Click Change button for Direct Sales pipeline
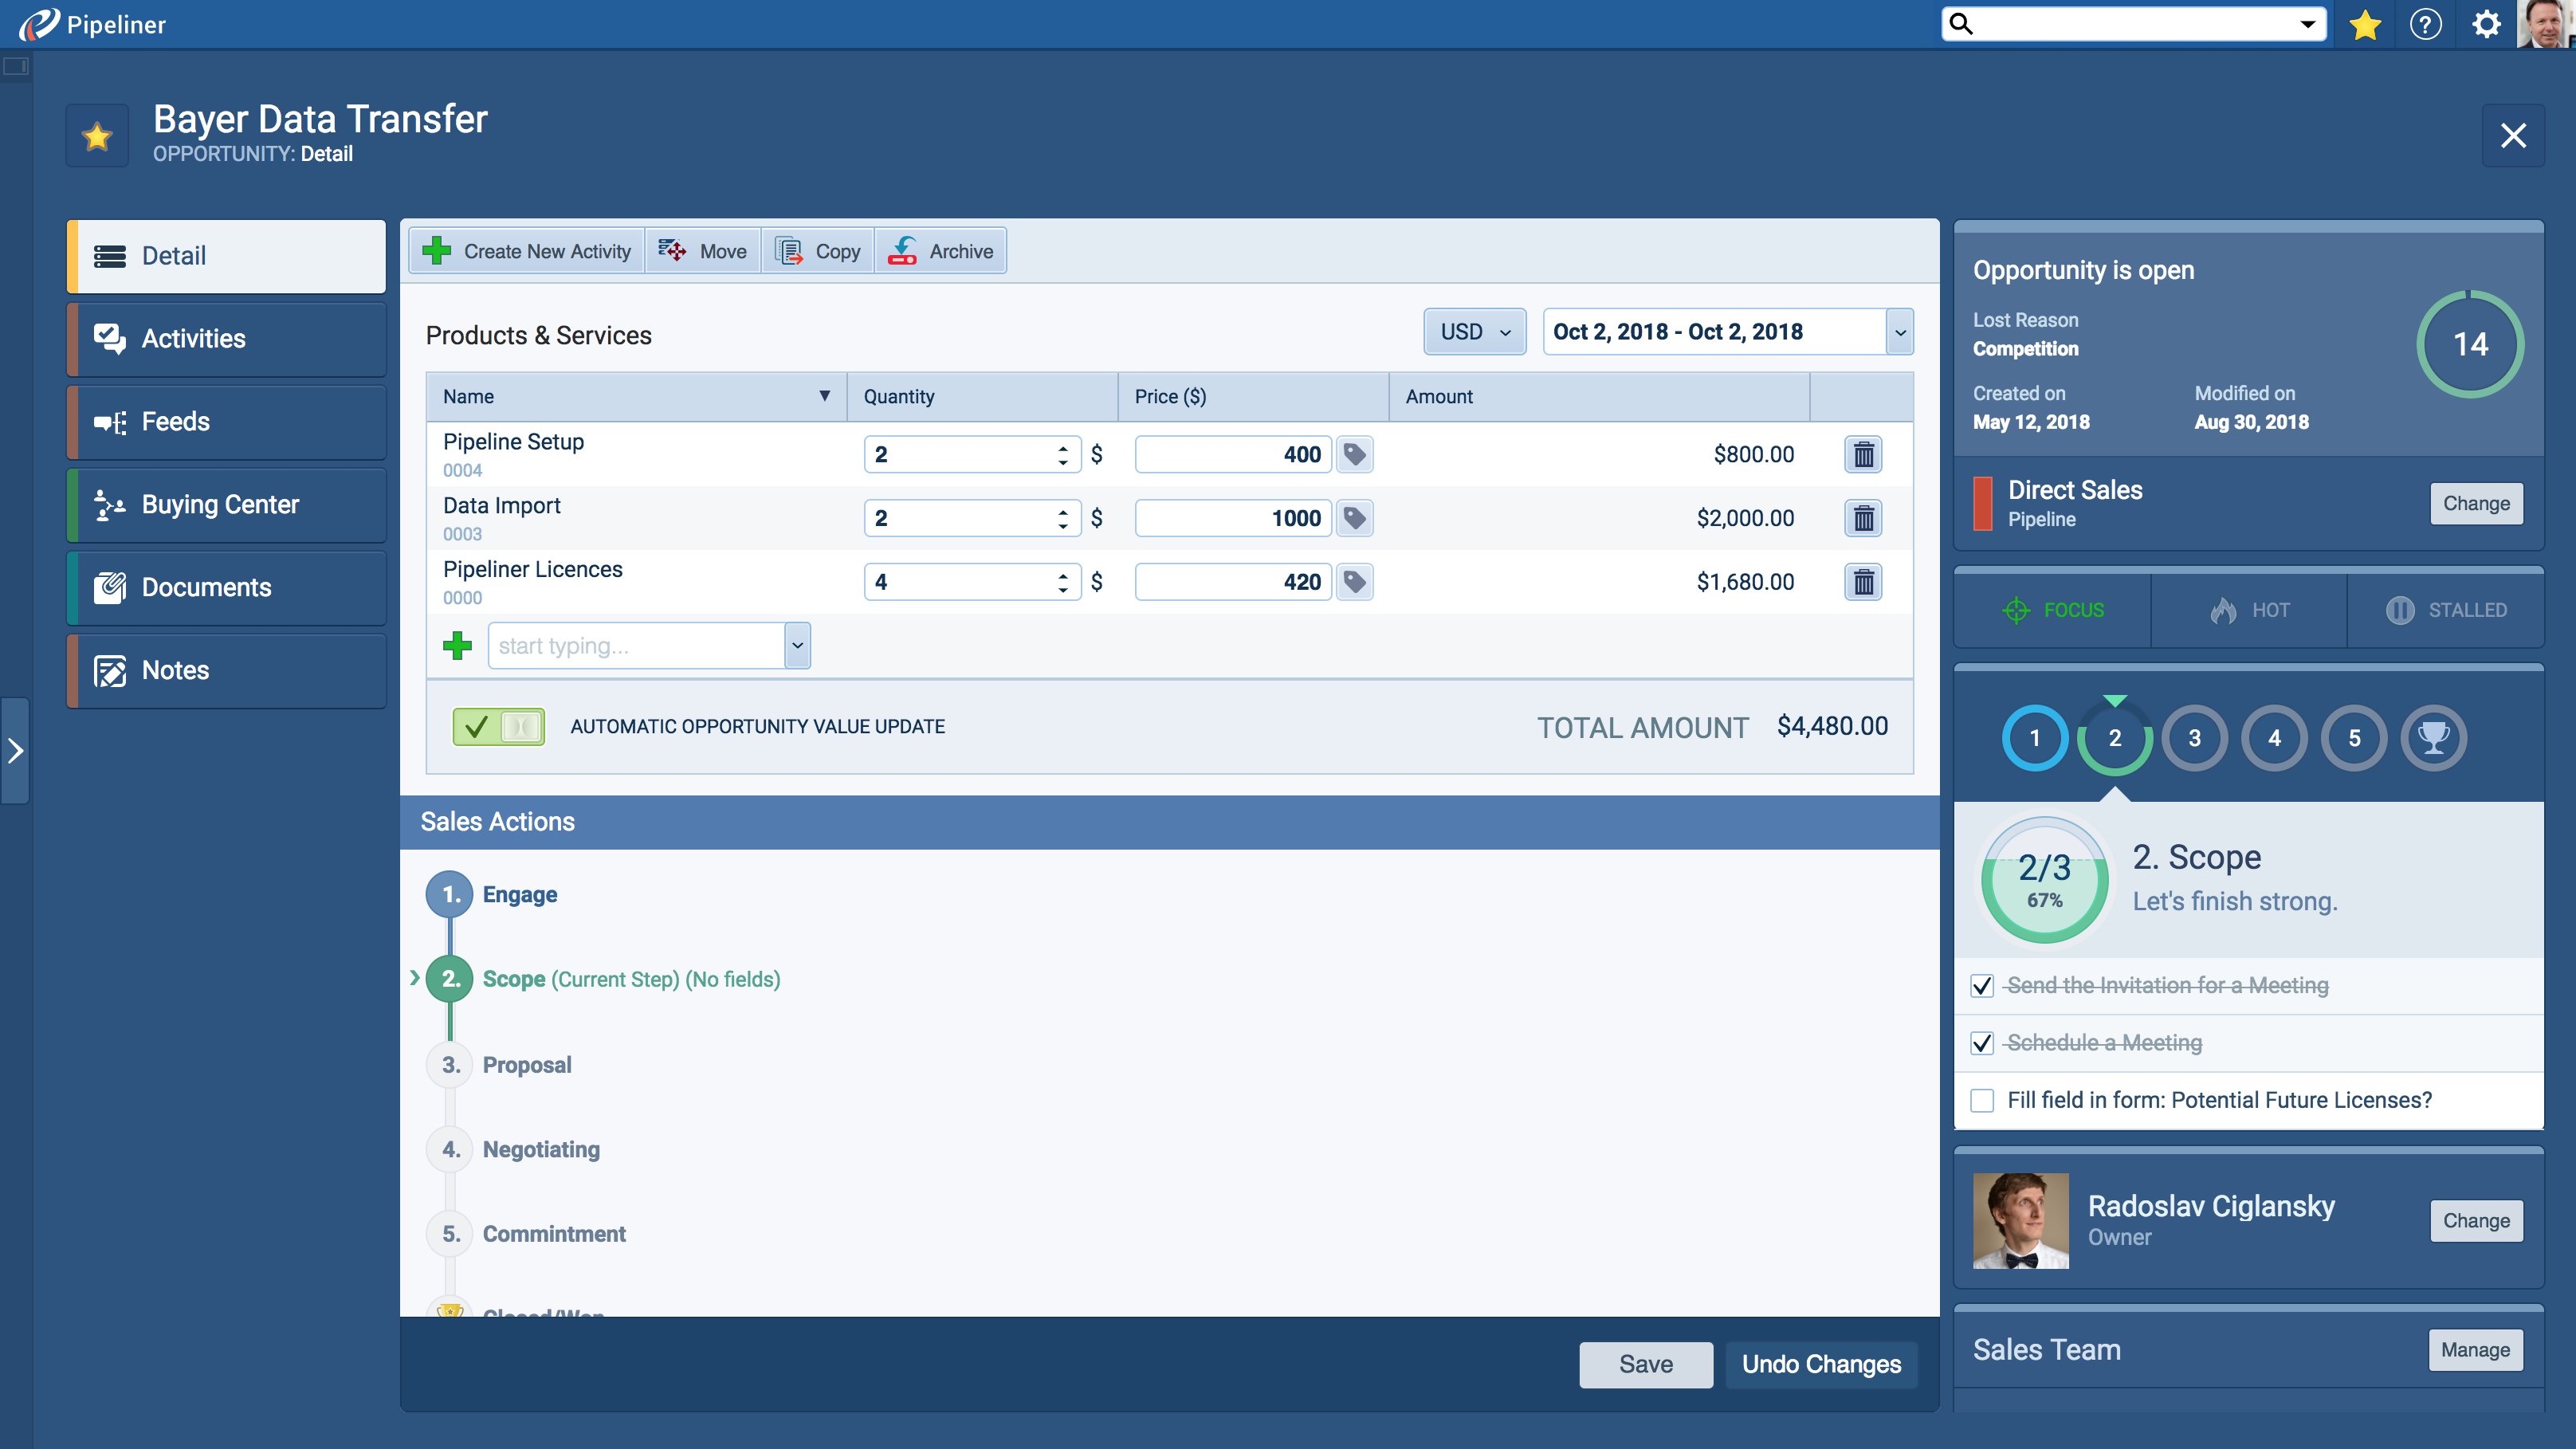This screenshot has height=1449, width=2576. click(2476, 504)
